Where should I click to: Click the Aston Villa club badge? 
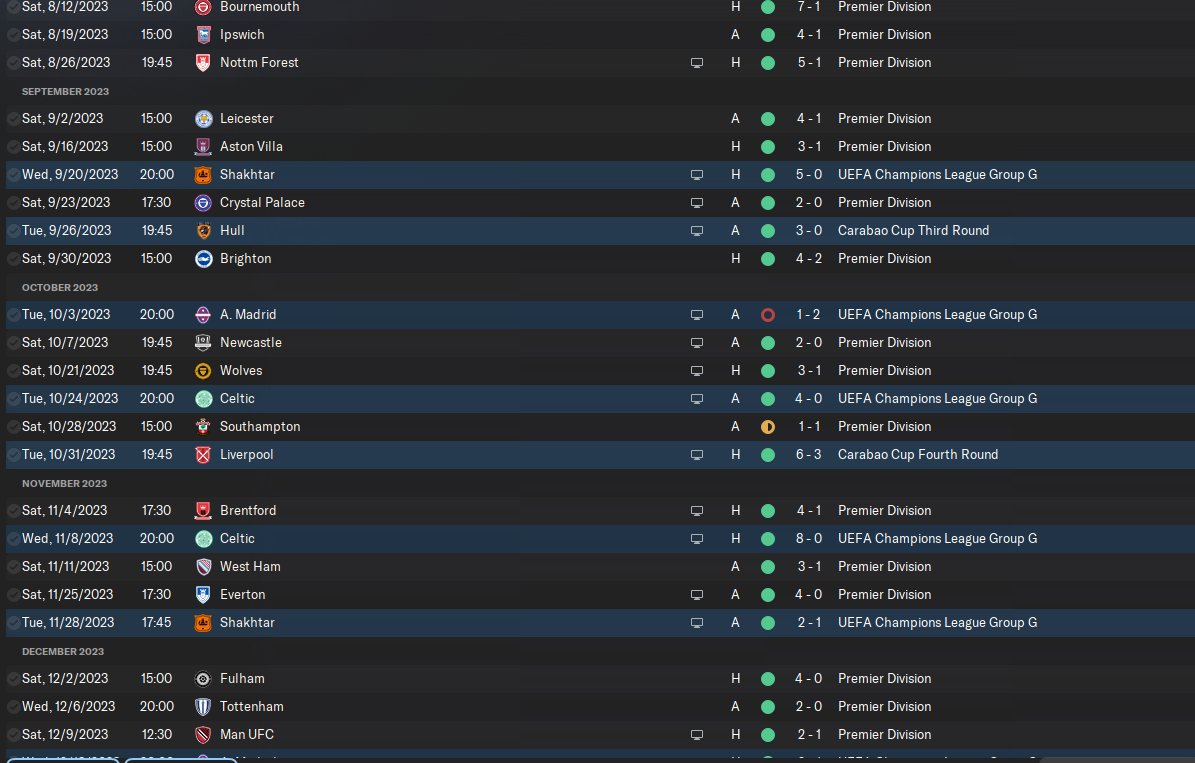(x=203, y=146)
